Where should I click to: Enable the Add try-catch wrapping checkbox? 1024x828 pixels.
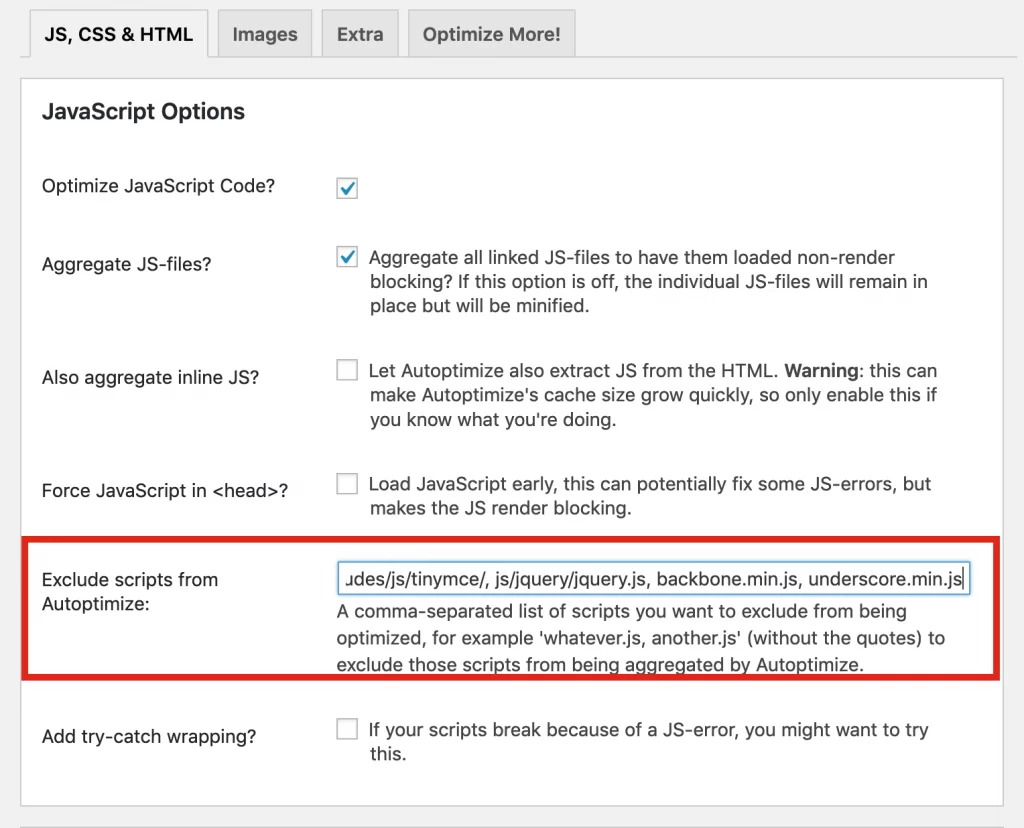point(347,730)
